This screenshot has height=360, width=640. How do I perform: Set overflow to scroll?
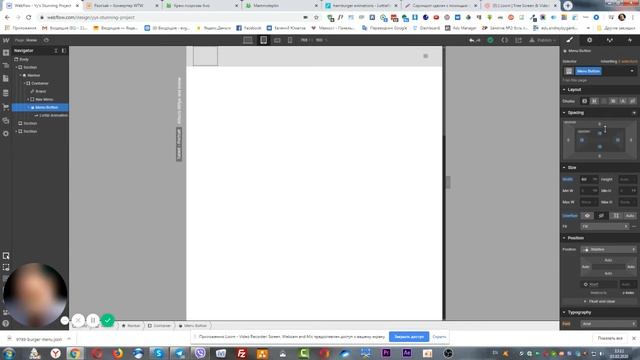pyautogui.click(x=616, y=216)
